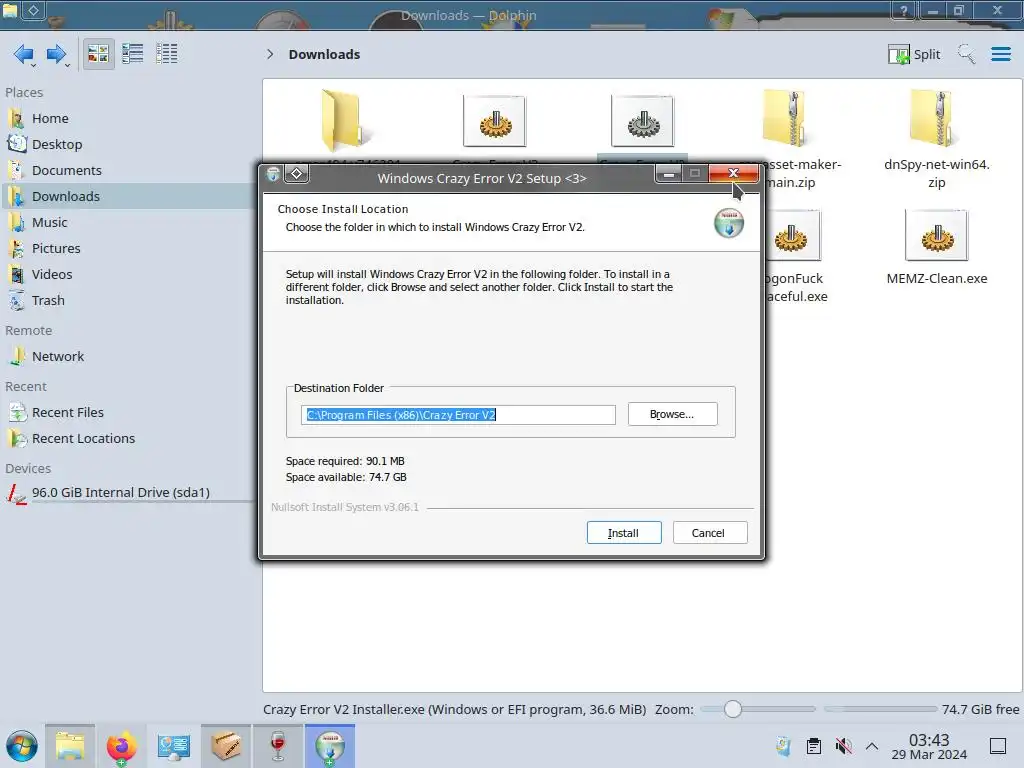Open the system settings taskbar icon

tap(173, 746)
